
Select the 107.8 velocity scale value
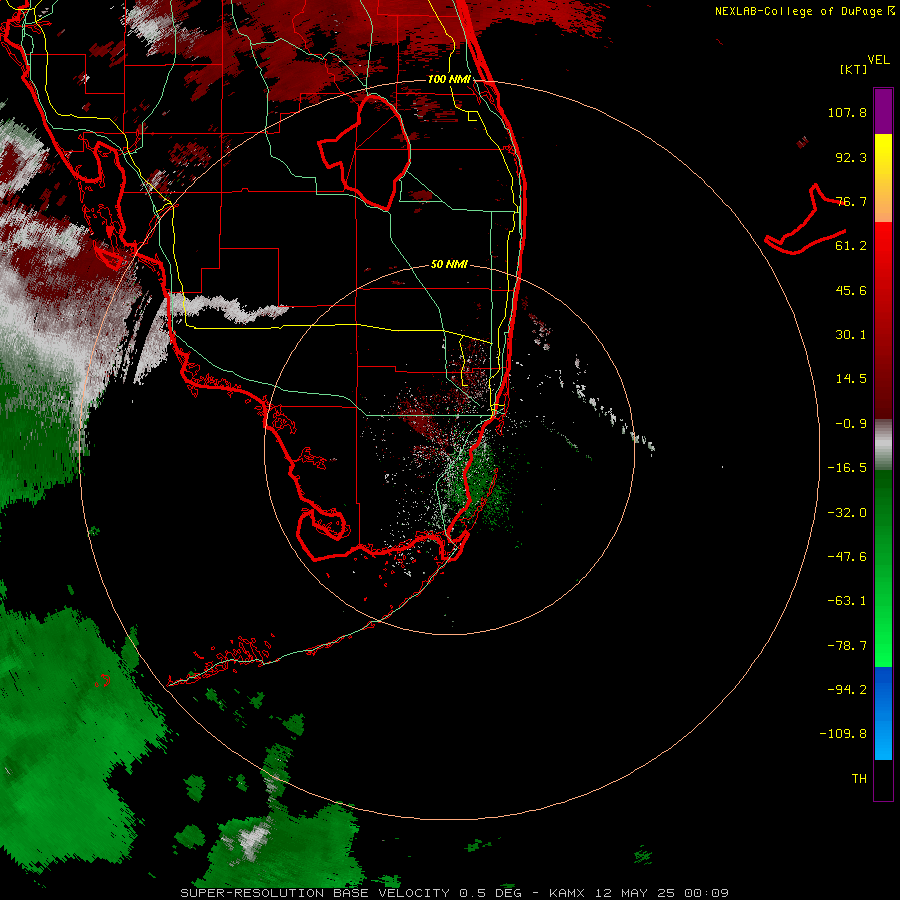pyautogui.click(x=847, y=112)
